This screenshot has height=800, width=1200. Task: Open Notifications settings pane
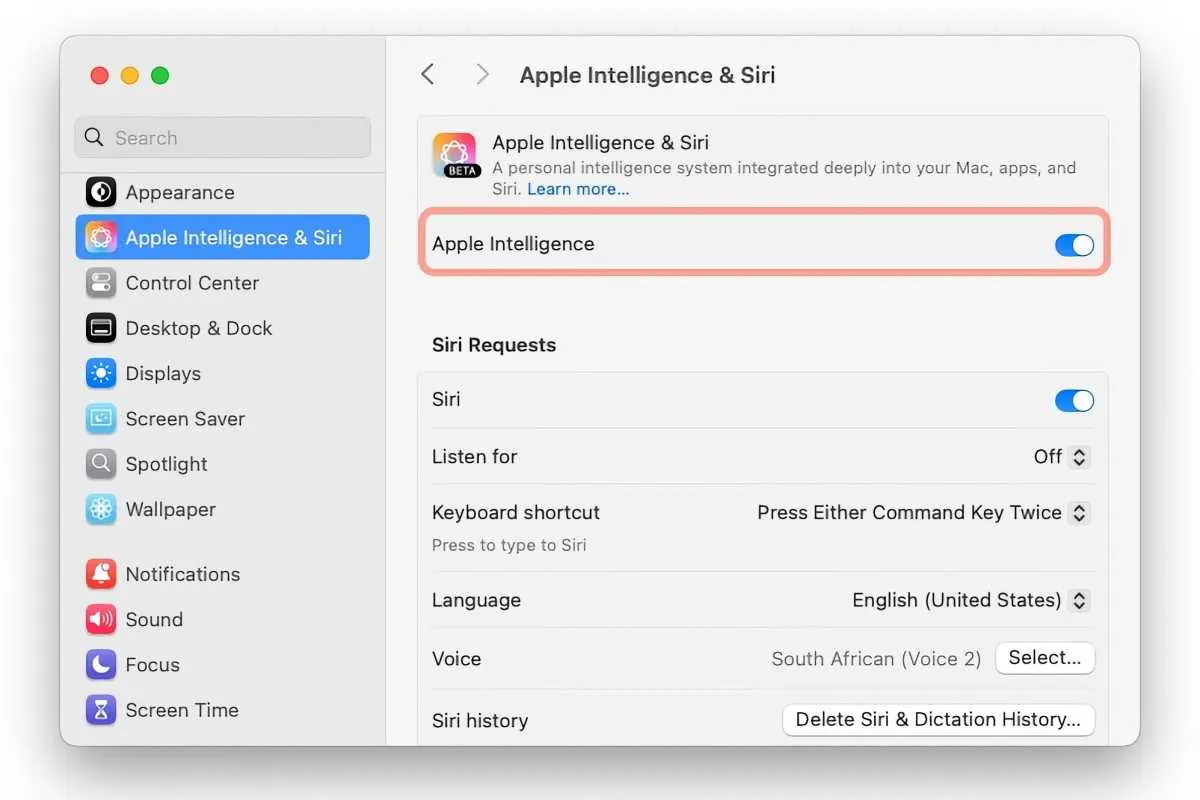click(223, 574)
